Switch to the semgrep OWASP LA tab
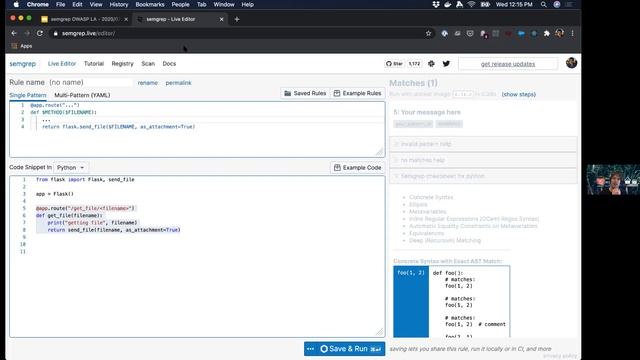640x360 pixels. click(84, 19)
